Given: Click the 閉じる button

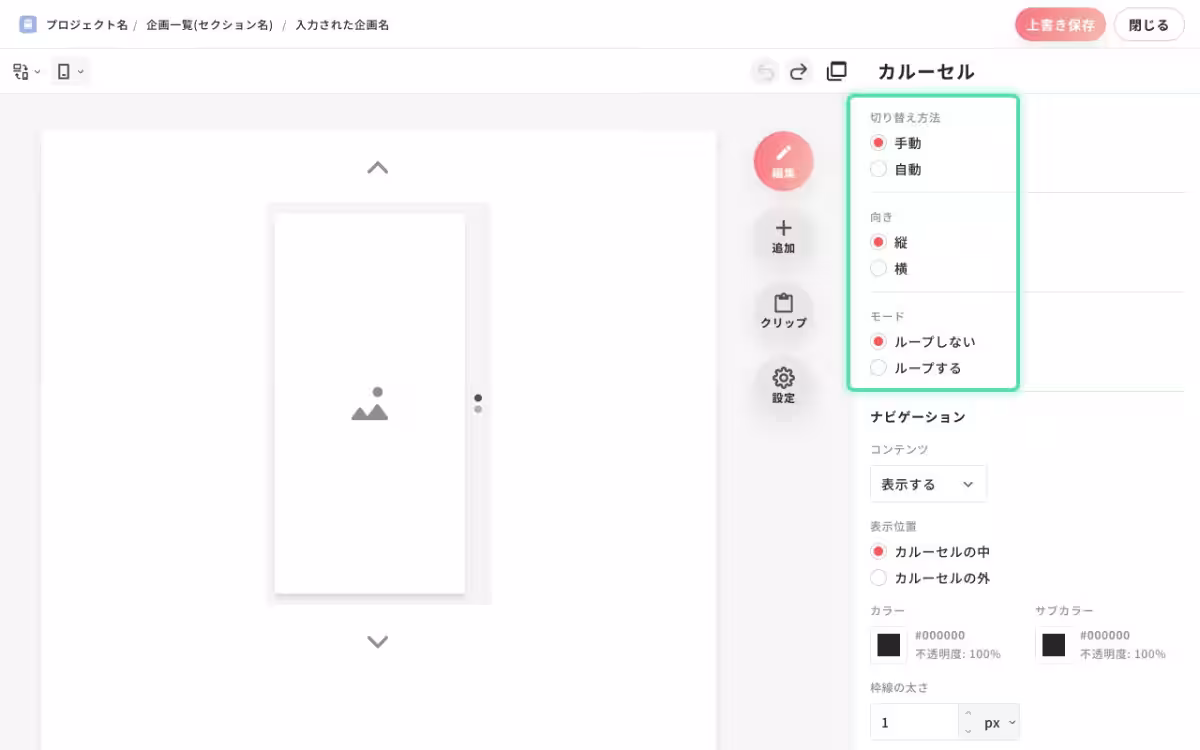Looking at the screenshot, I should click(1148, 24).
